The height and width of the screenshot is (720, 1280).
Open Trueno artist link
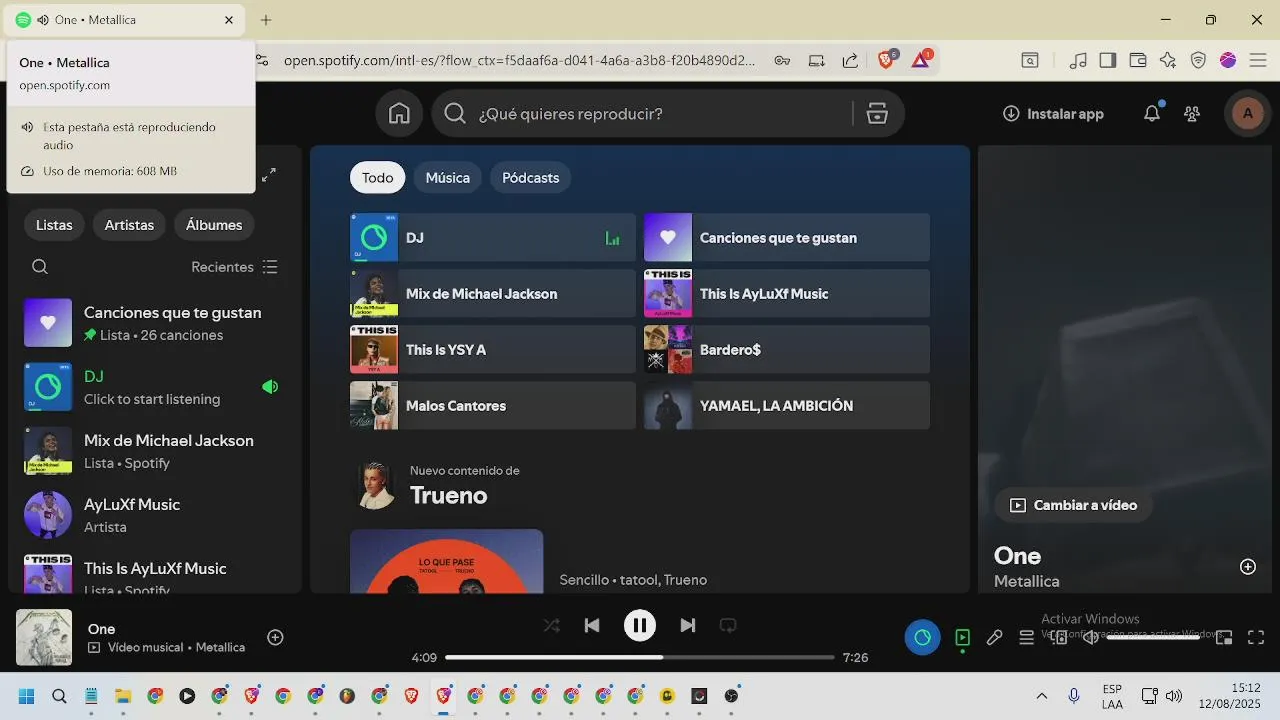click(449, 496)
